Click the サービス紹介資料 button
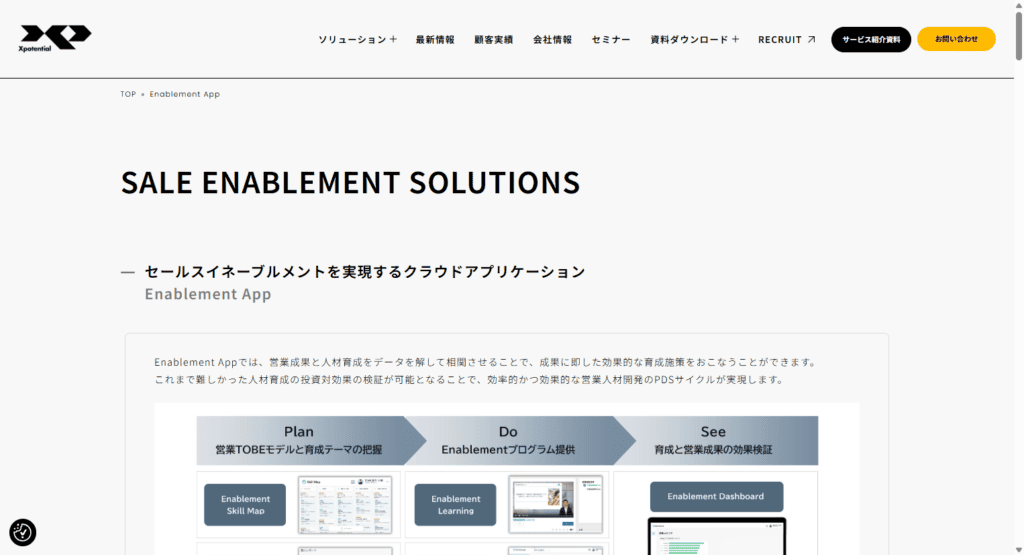1024x555 pixels. (871, 39)
